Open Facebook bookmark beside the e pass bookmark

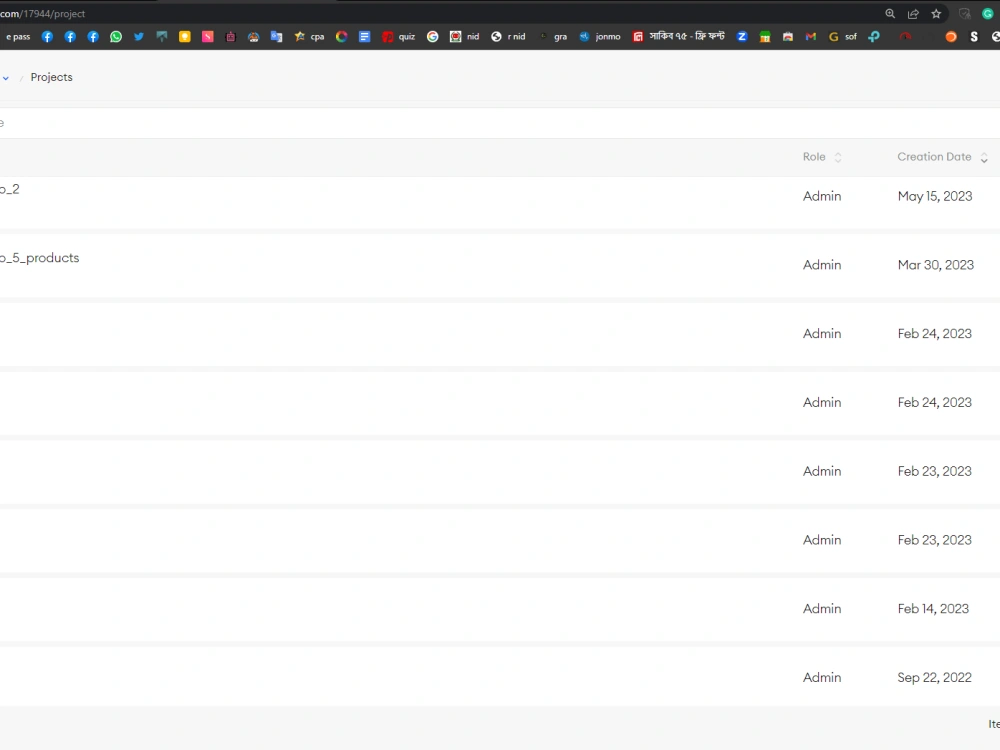(47, 36)
